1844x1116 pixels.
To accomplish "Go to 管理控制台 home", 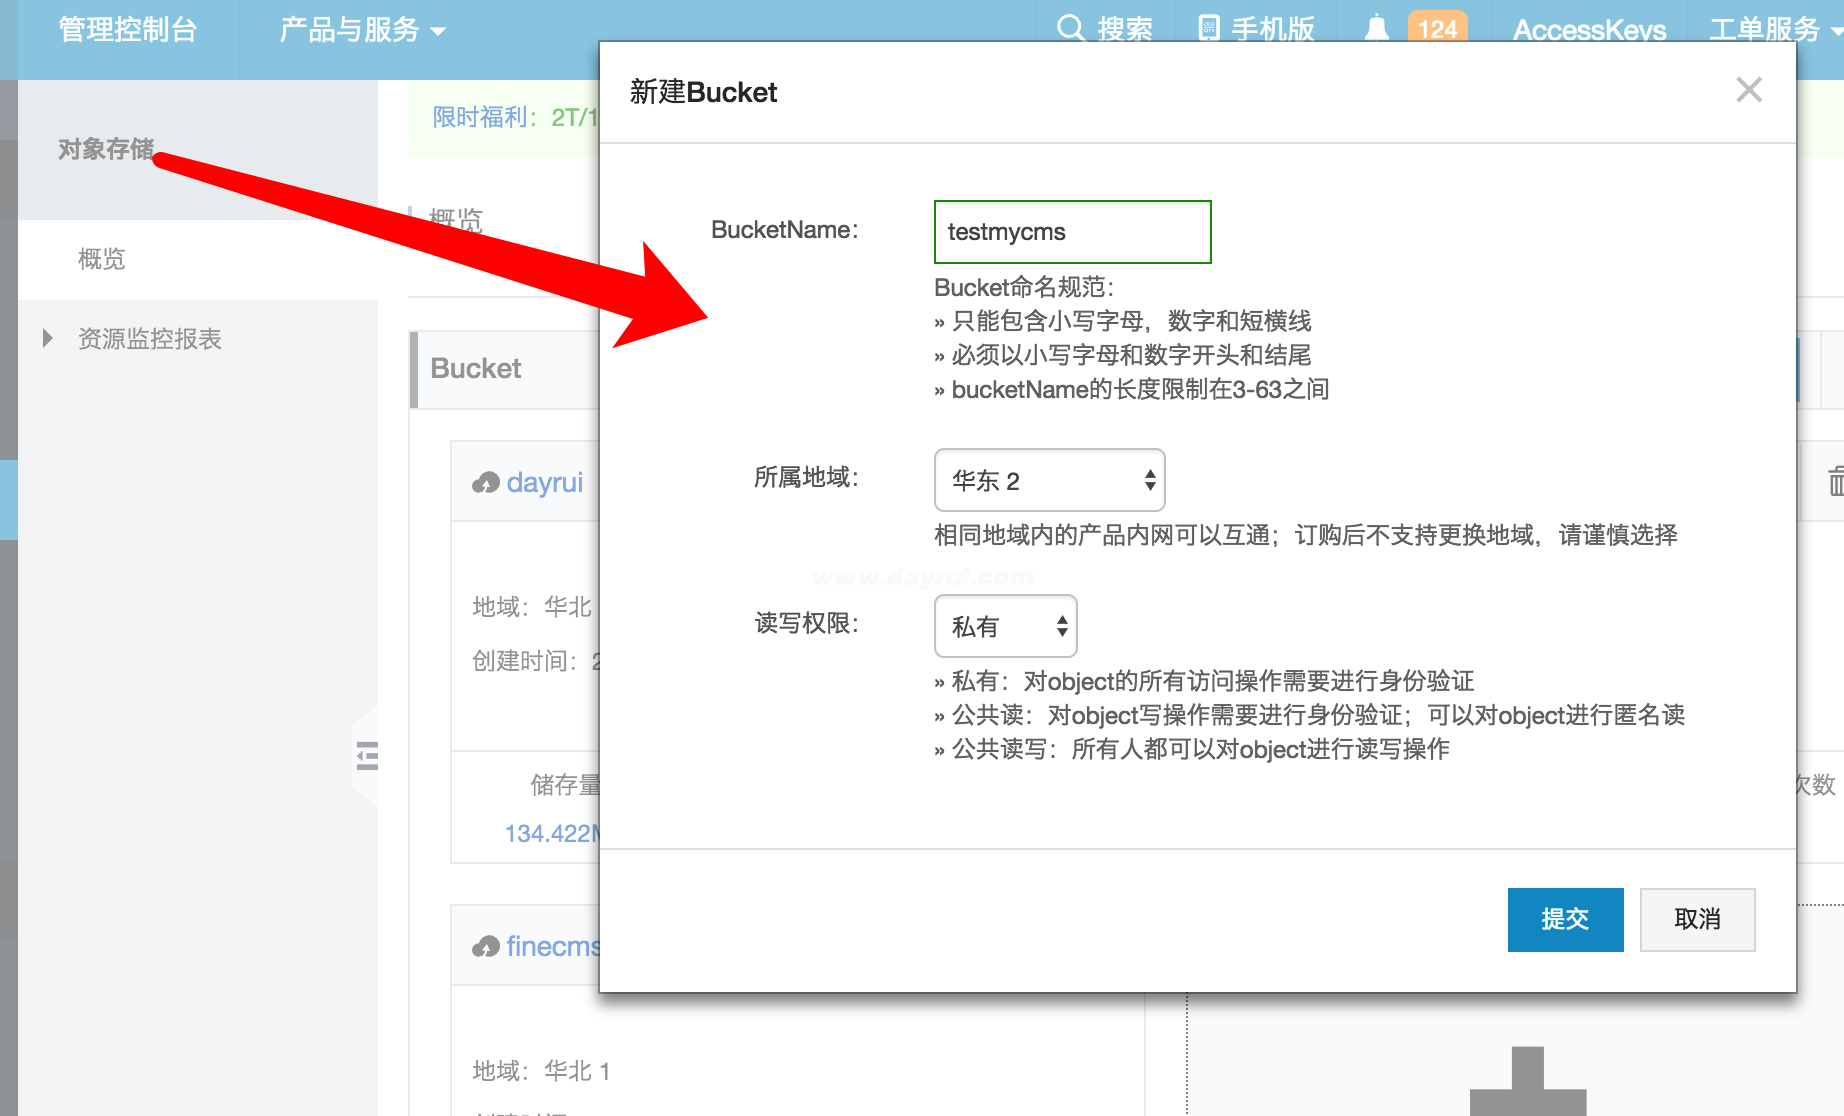I will pyautogui.click(x=127, y=30).
